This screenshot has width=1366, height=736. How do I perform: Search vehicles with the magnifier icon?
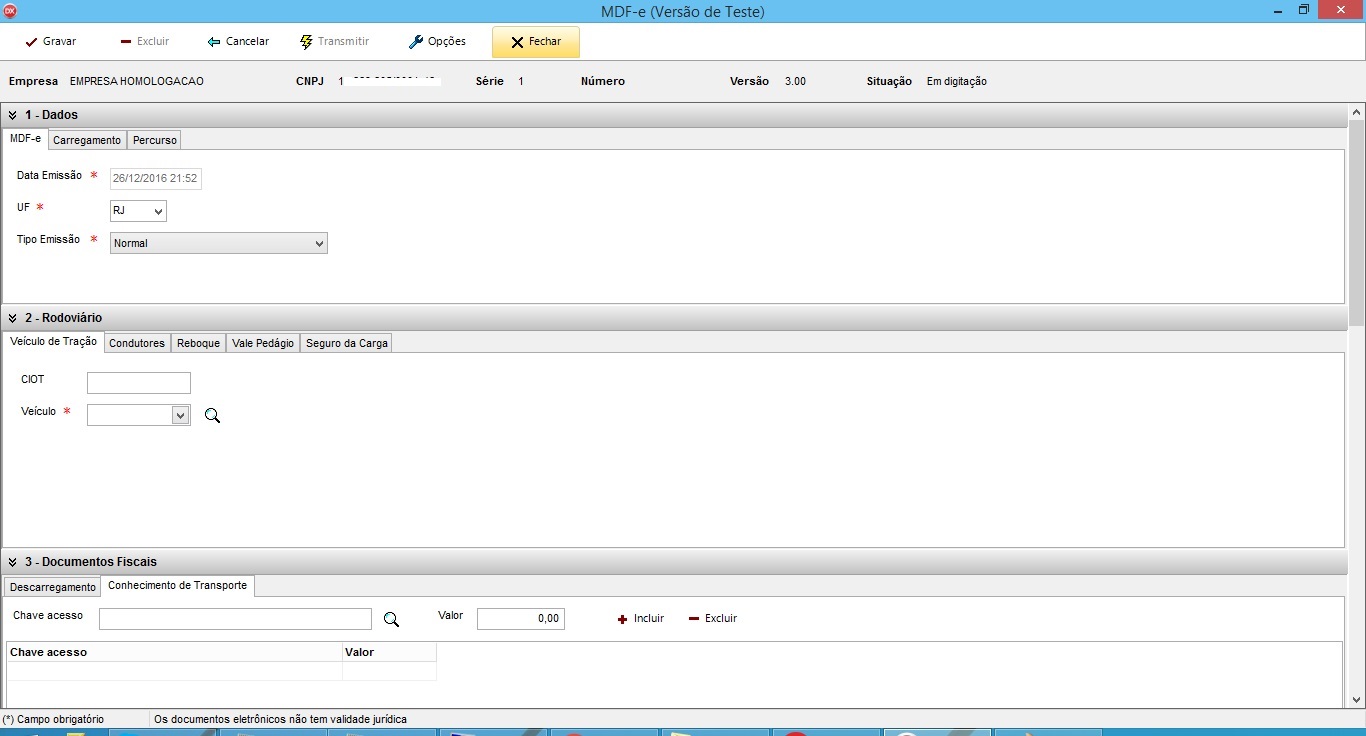212,415
